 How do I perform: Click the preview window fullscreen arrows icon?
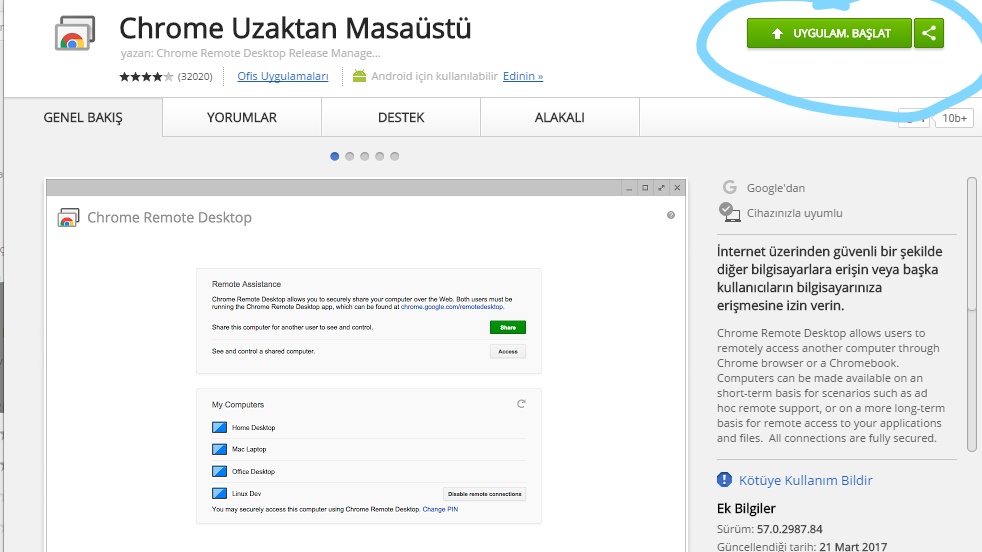[x=661, y=187]
